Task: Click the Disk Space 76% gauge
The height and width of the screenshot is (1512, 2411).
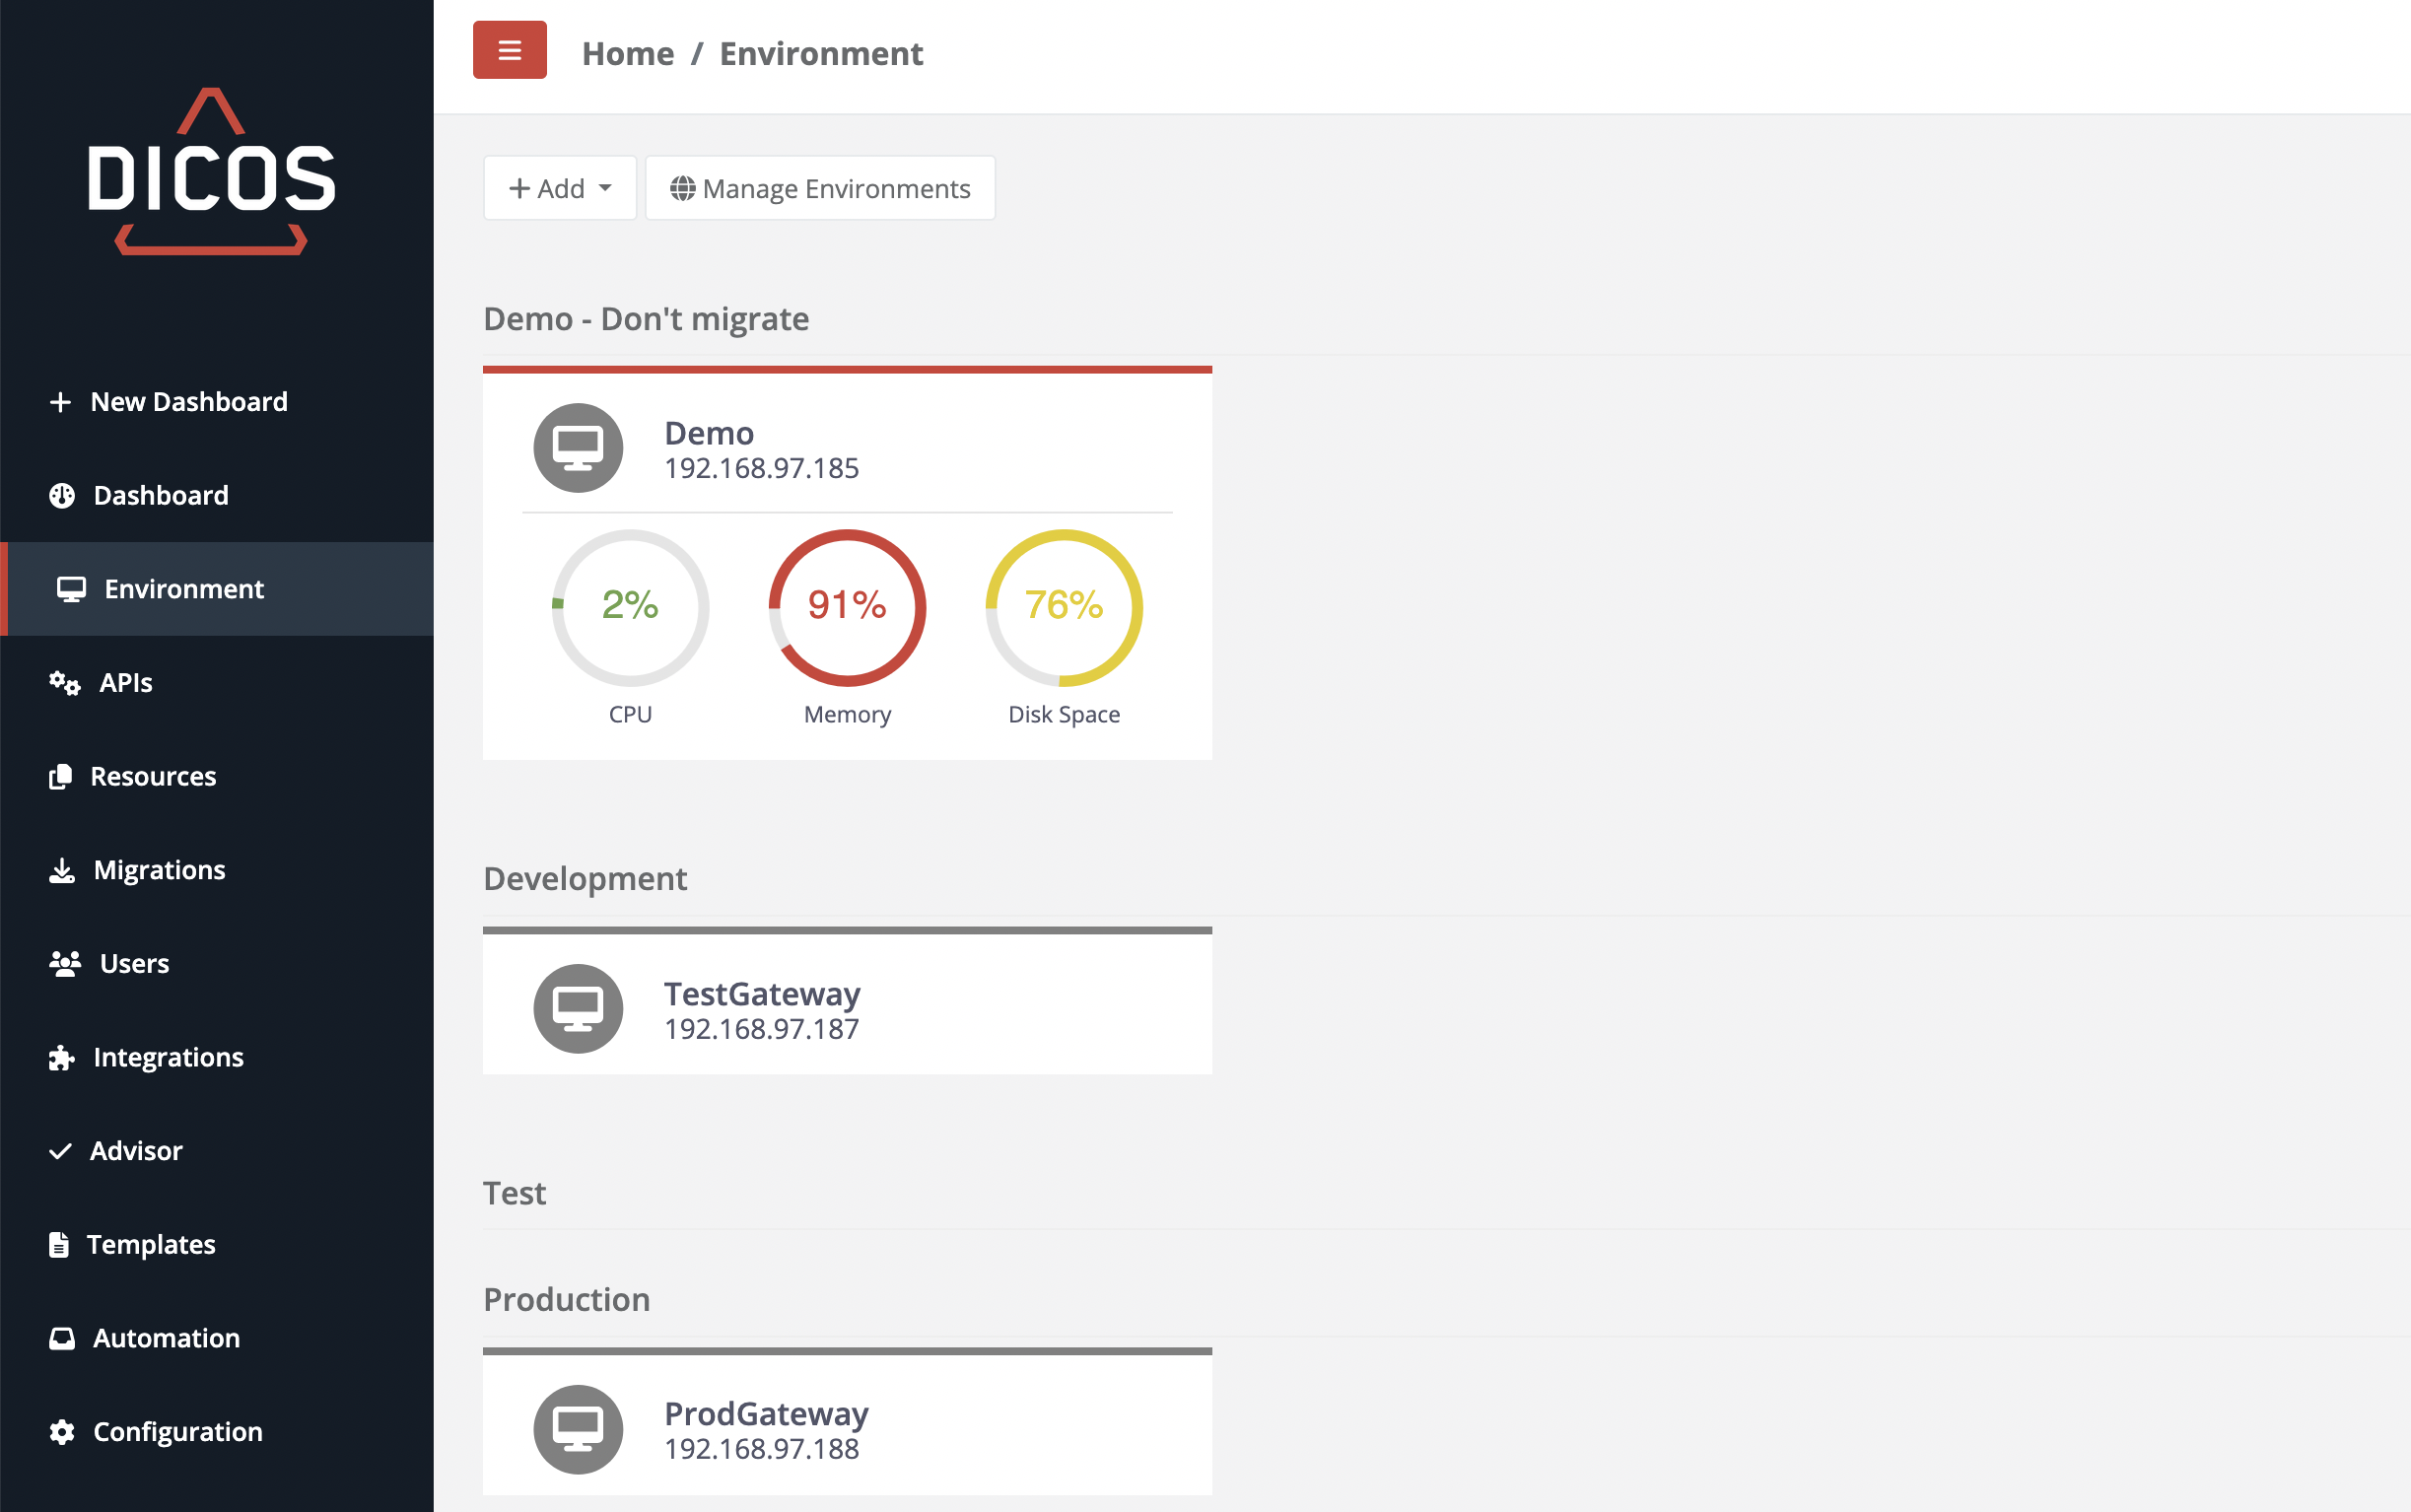Action: point(1064,608)
